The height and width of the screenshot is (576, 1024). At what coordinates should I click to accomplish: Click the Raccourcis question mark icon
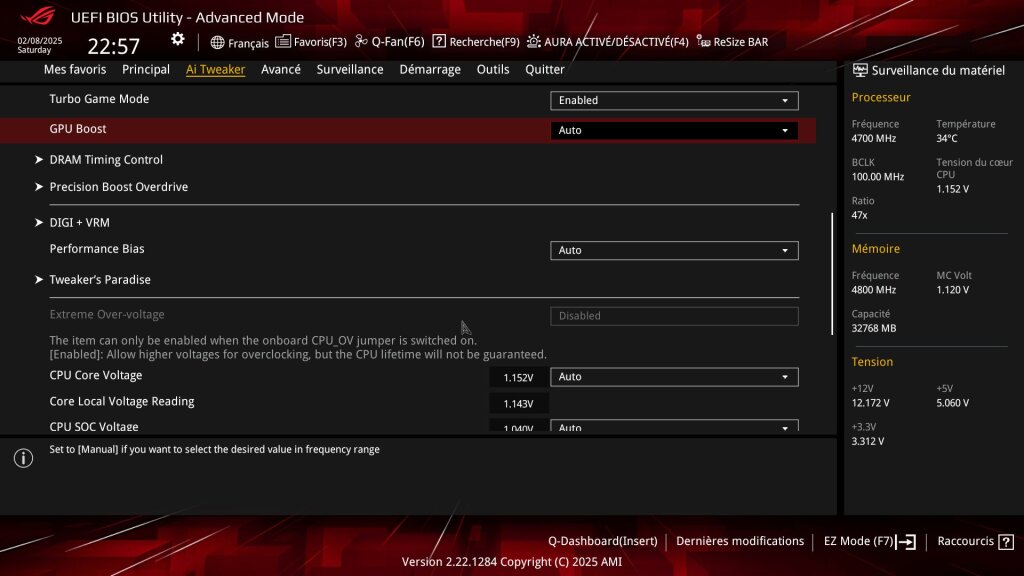tap(1006, 541)
